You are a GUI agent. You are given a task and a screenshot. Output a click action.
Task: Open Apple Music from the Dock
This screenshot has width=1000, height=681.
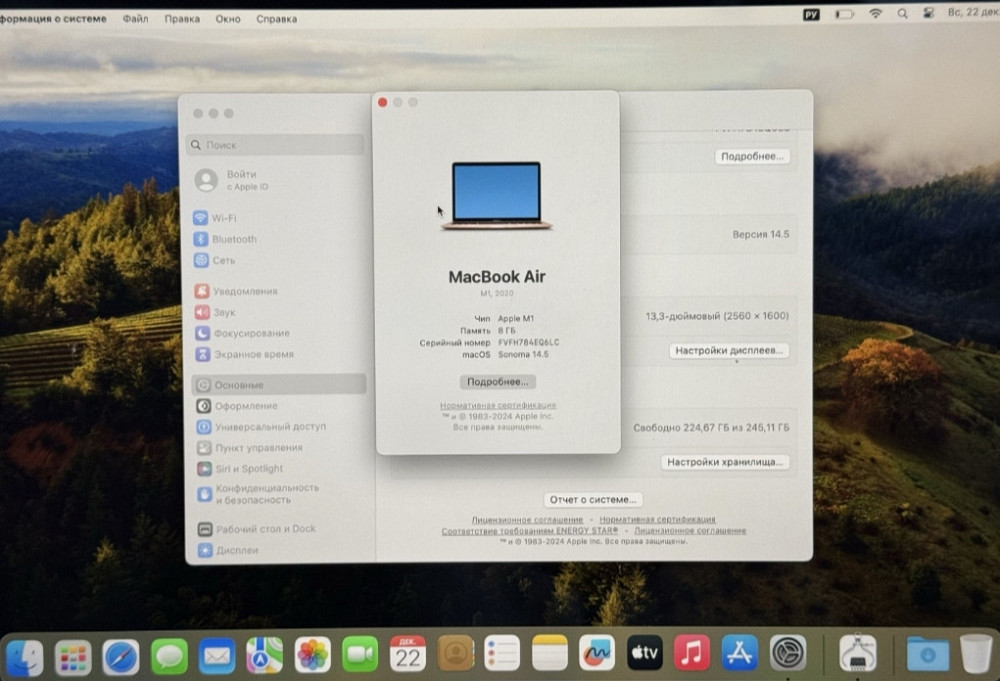pyautogui.click(x=690, y=653)
